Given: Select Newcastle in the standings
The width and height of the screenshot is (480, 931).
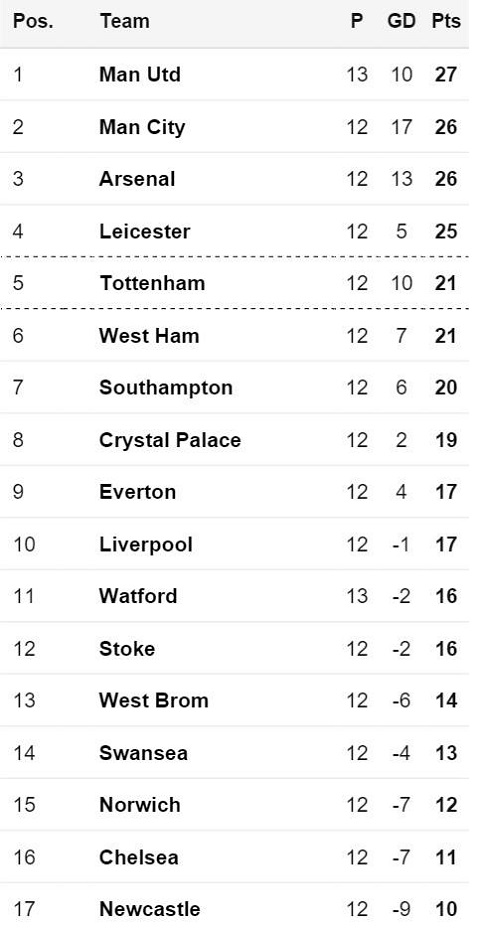Looking at the screenshot, I should pyautogui.click(x=150, y=909).
